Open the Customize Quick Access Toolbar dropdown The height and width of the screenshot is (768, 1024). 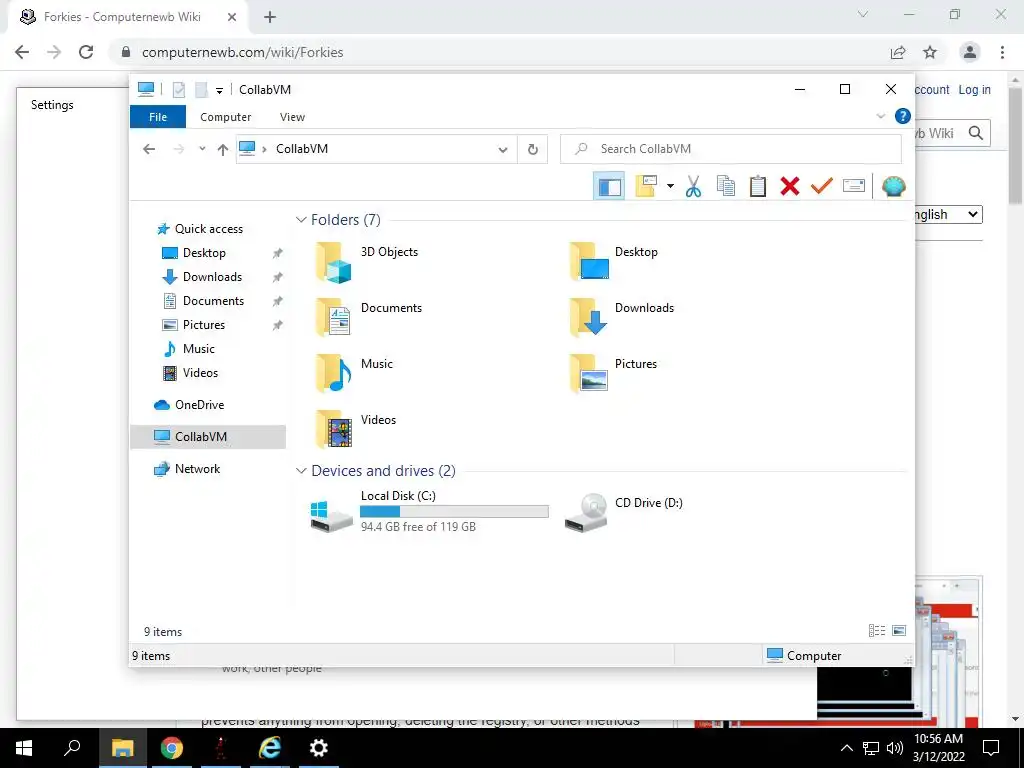pos(219,90)
